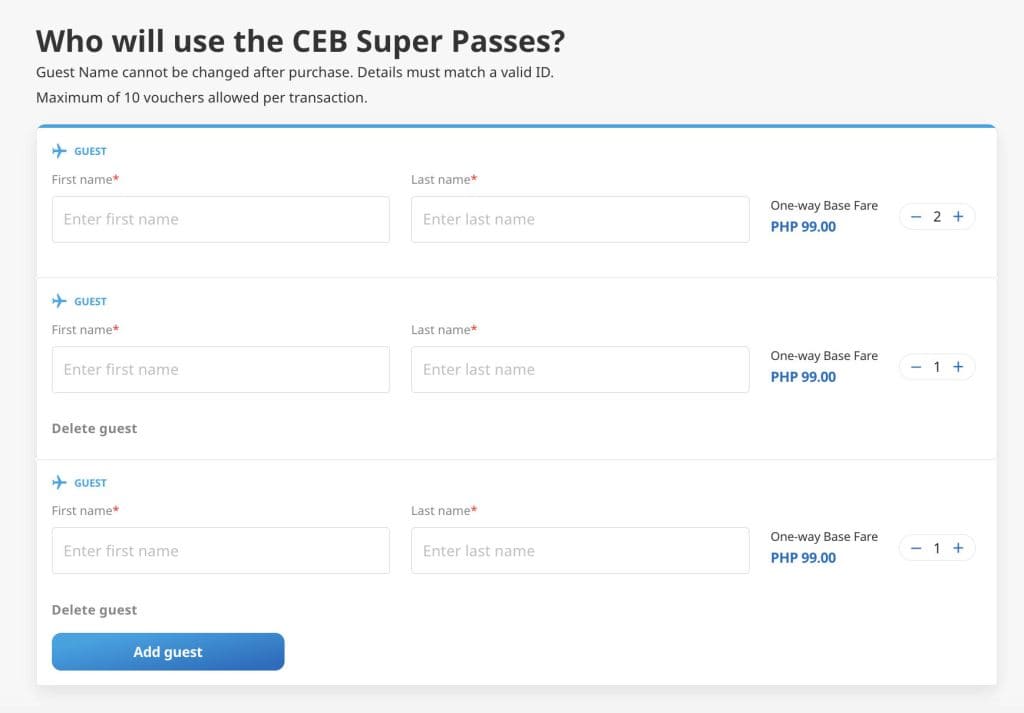Click the airplane icon of the first guest

click(x=60, y=151)
